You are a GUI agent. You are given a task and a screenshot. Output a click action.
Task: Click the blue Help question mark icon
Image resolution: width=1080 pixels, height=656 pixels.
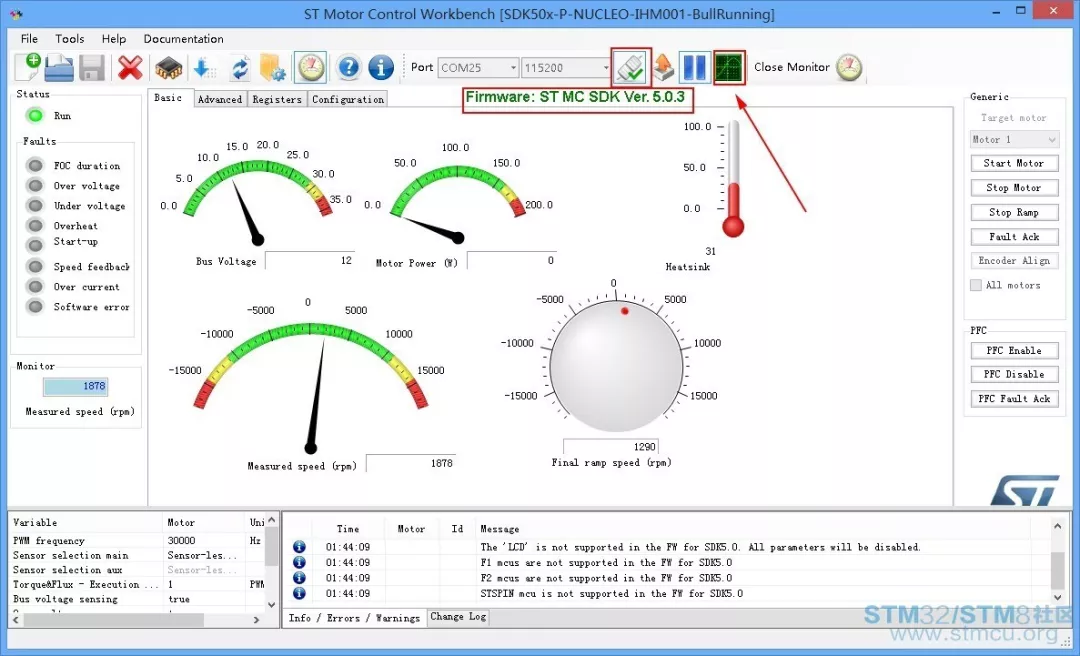348,68
